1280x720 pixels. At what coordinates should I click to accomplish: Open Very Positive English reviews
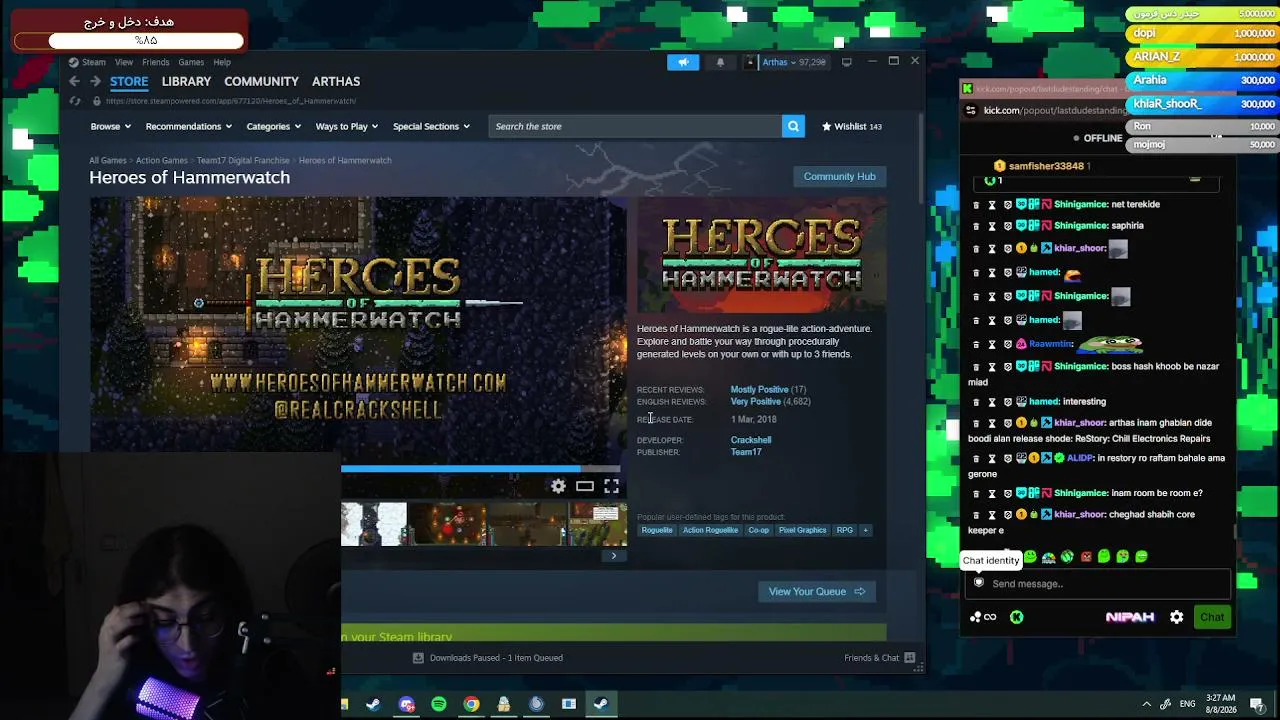(x=755, y=401)
